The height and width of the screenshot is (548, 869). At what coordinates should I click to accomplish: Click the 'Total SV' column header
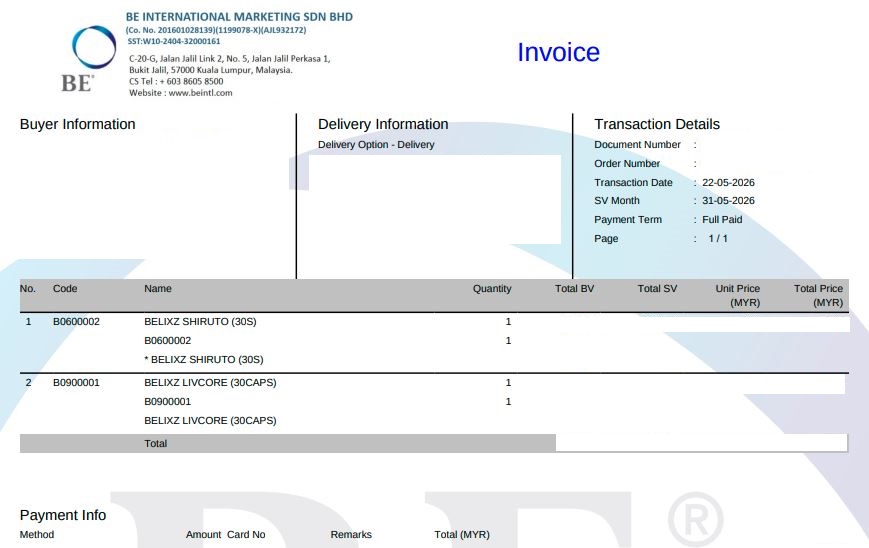click(657, 289)
